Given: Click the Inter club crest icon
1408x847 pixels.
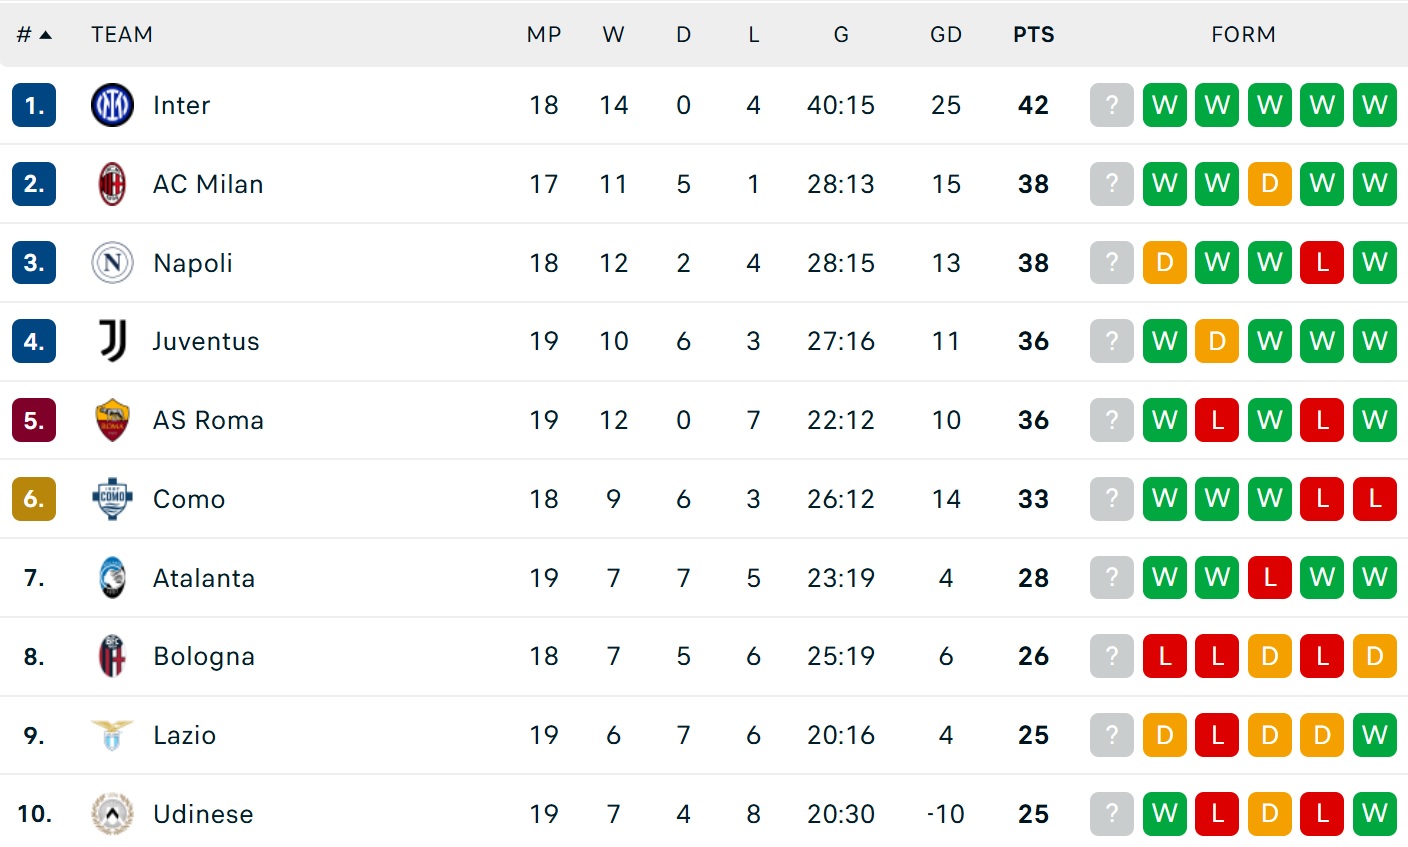Looking at the screenshot, I should coord(112,105).
